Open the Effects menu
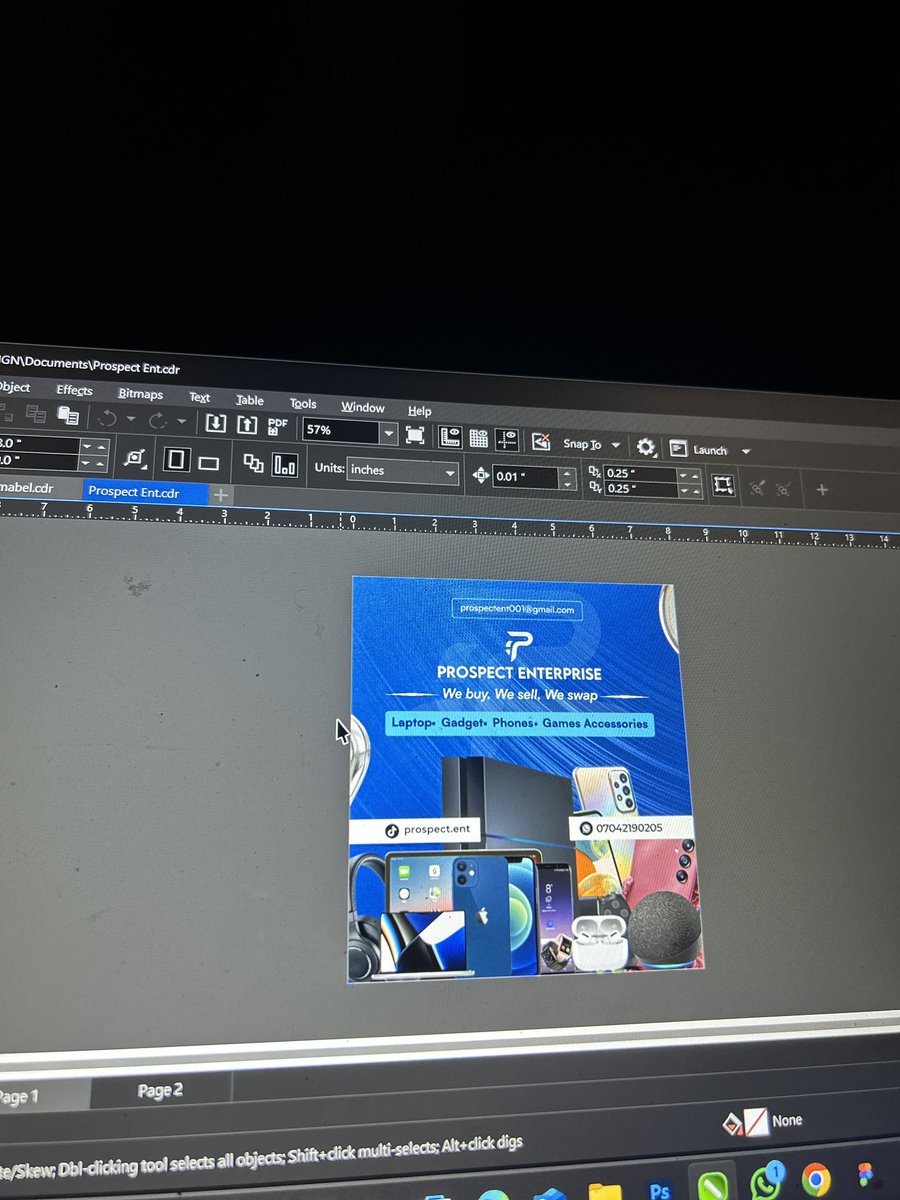The image size is (900, 1200). click(74, 390)
